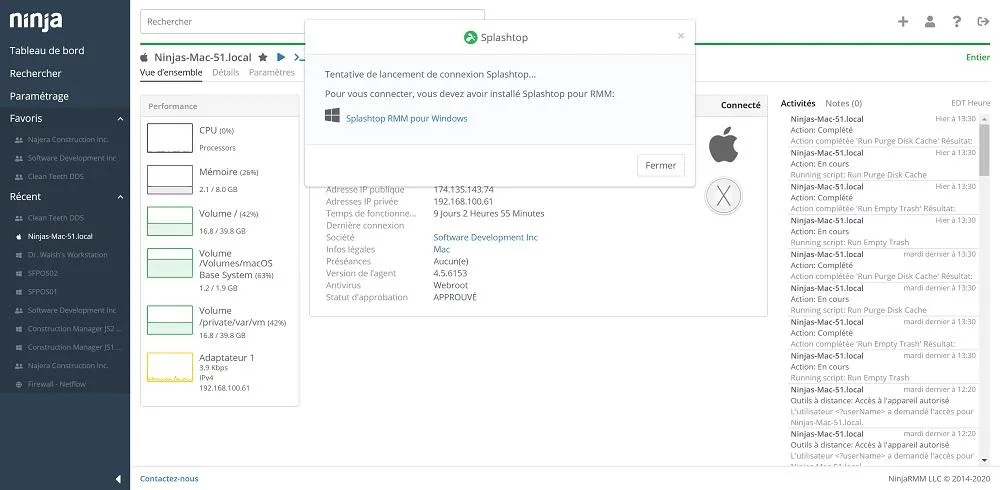Open Splashtop RMM pour Windows link
This screenshot has width=1000, height=490.
pyautogui.click(x=406, y=119)
